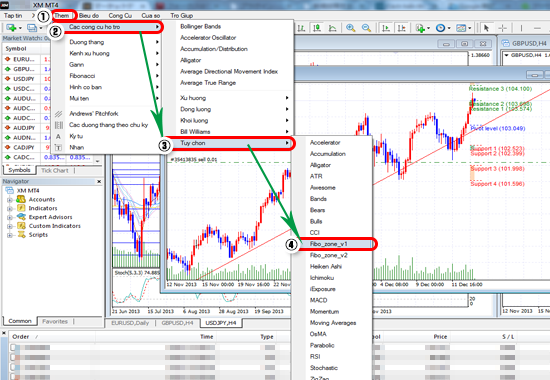
Task: Tick the third order row checkbox
Action: pos(13,367)
